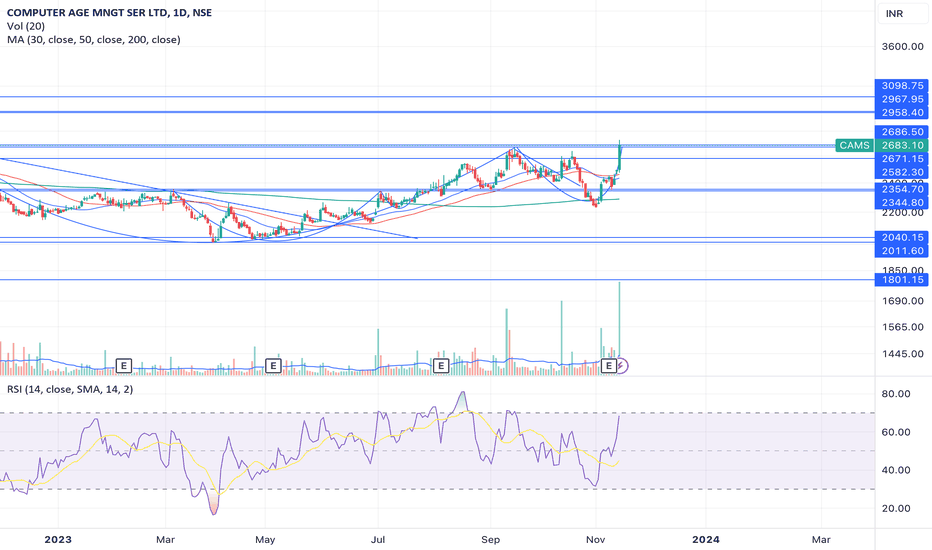Click the earnings E marker near November
Viewport: 932px width, 550px height.
(x=609, y=365)
